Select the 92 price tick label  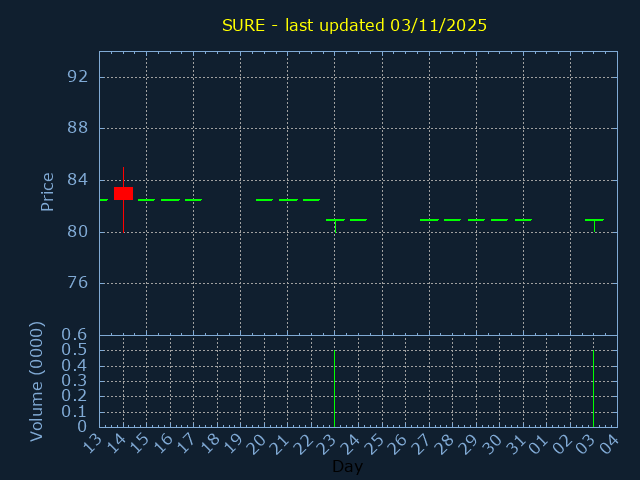(x=78, y=76)
